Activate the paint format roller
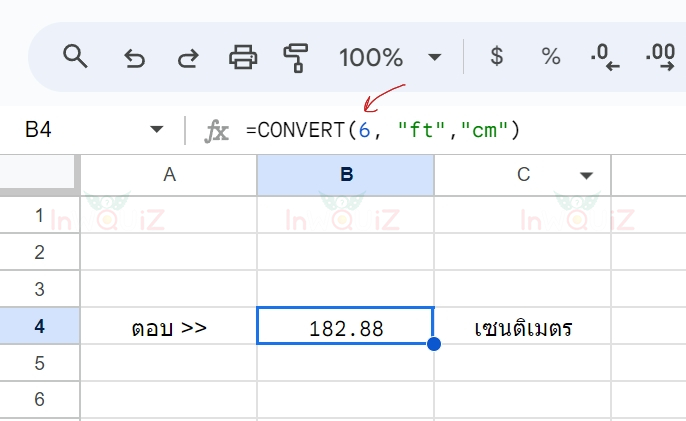Screen dimensions: 686x421 point(296,58)
